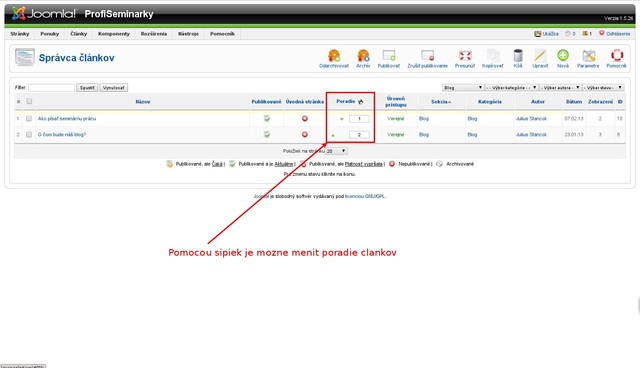Open article 'Ako písať seminárnu prácu'
Image resolution: width=640 pixels, height=368 pixels.
click(x=67, y=119)
